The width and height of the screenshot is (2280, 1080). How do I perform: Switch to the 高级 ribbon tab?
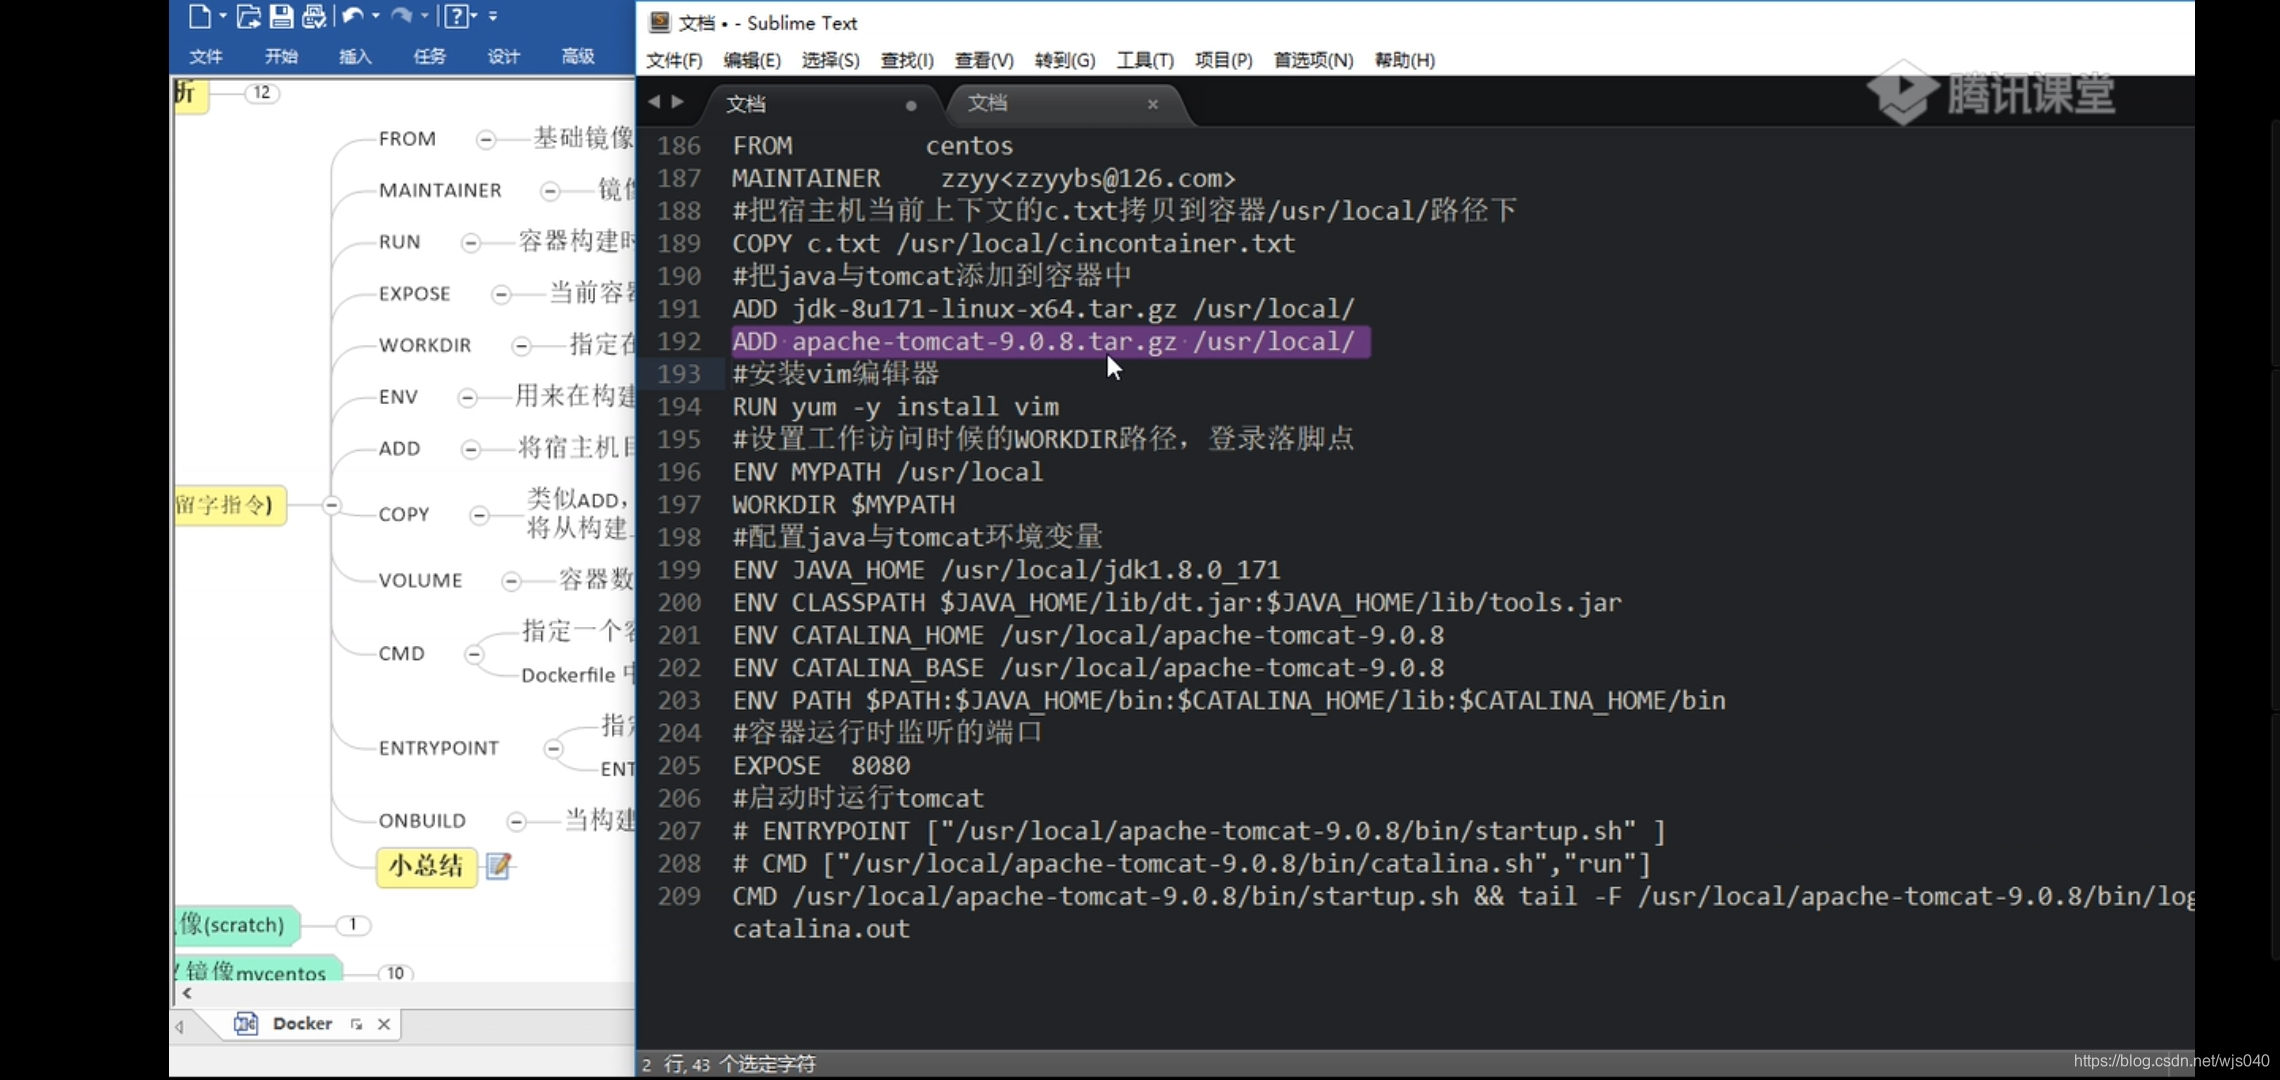(578, 57)
